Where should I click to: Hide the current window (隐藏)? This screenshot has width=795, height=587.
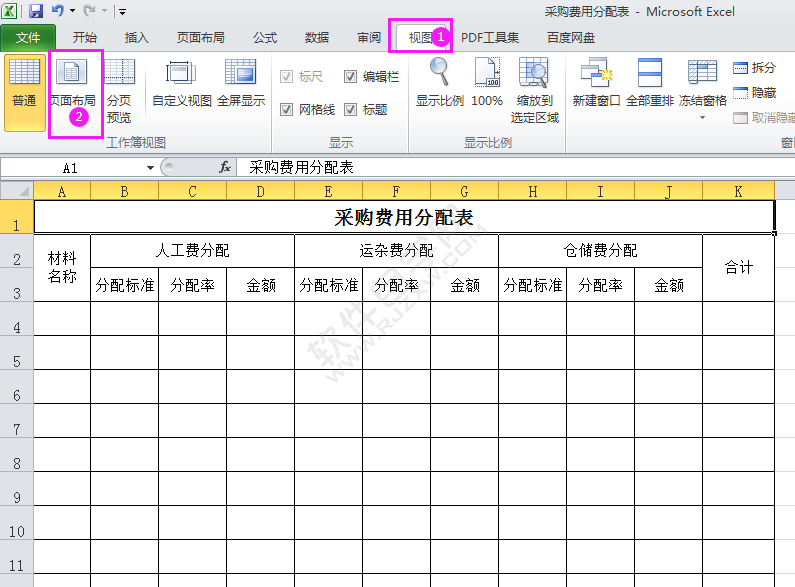pos(754,93)
